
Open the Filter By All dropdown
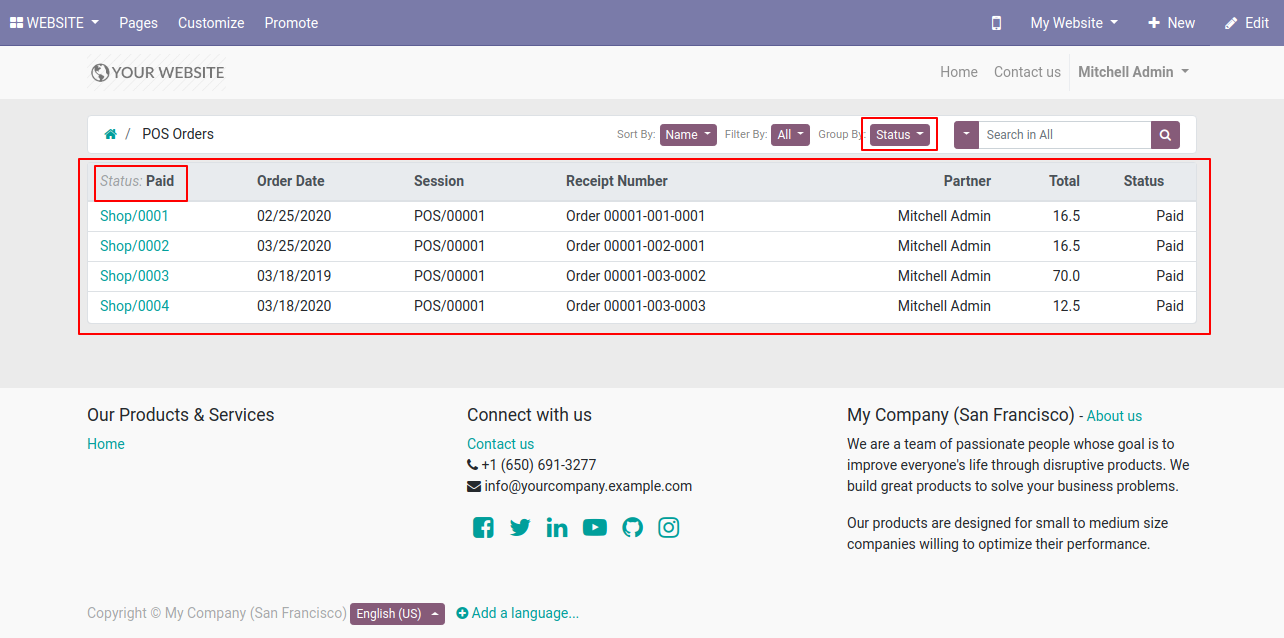coord(791,135)
